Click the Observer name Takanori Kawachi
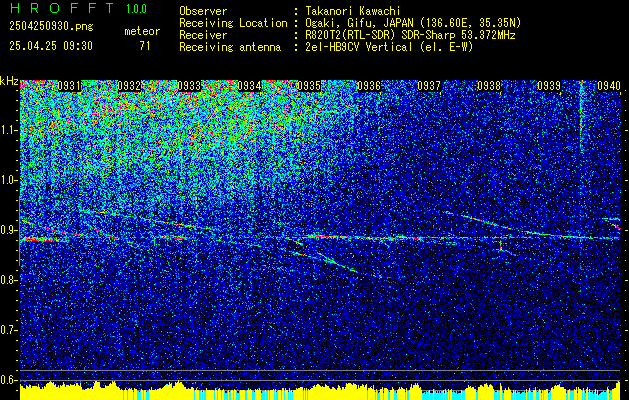 click(353, 11)
